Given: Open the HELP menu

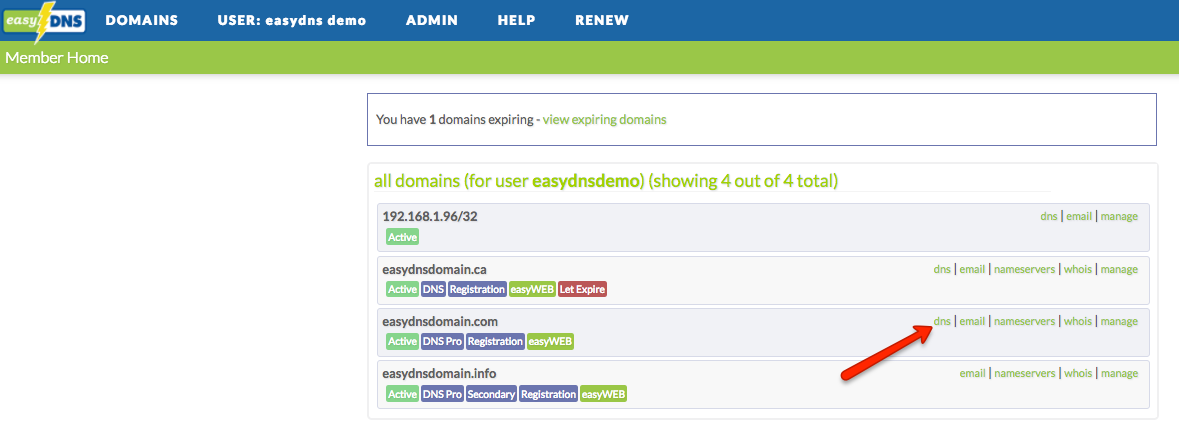Looking at the screenshot, I should [517, 21].
